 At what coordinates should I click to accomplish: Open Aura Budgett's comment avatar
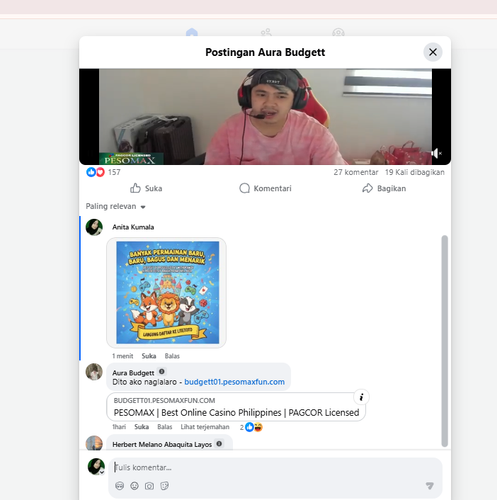(94, 372)
